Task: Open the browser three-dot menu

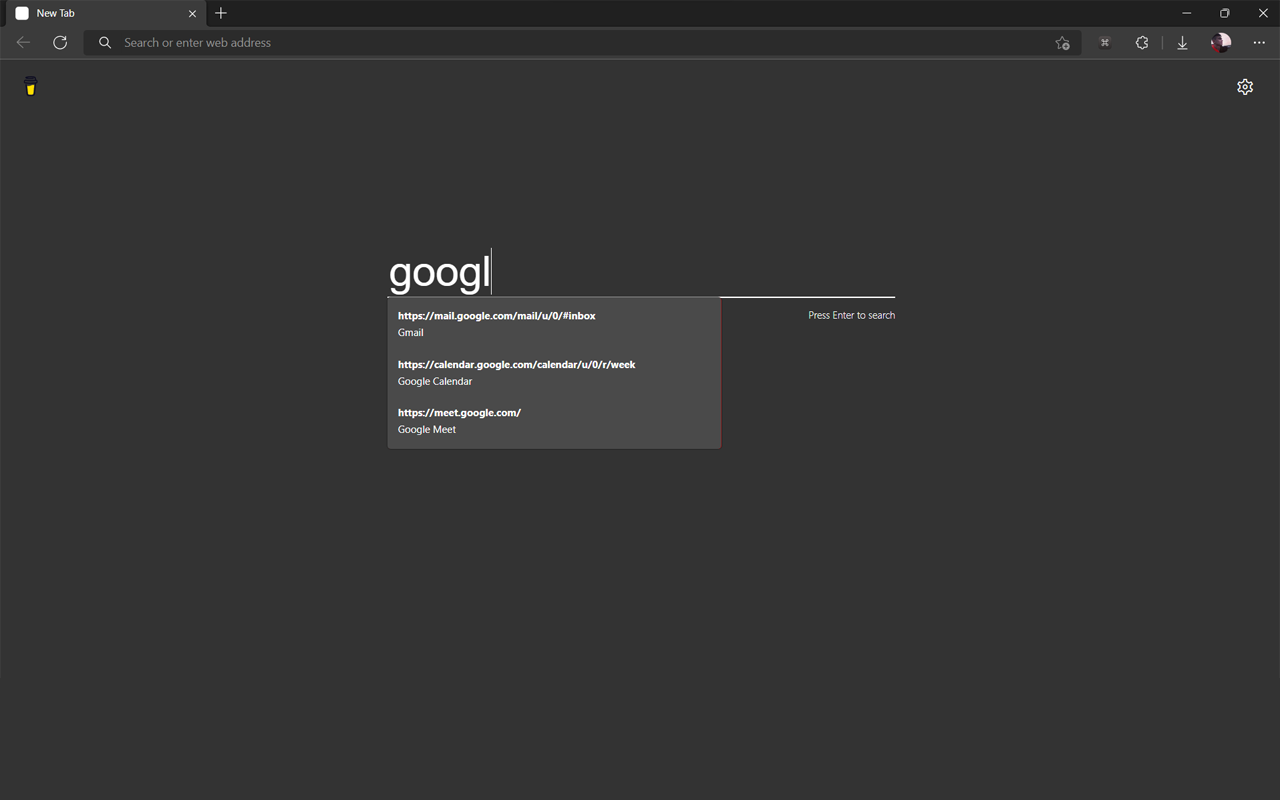Action: tap(1259, 42)
